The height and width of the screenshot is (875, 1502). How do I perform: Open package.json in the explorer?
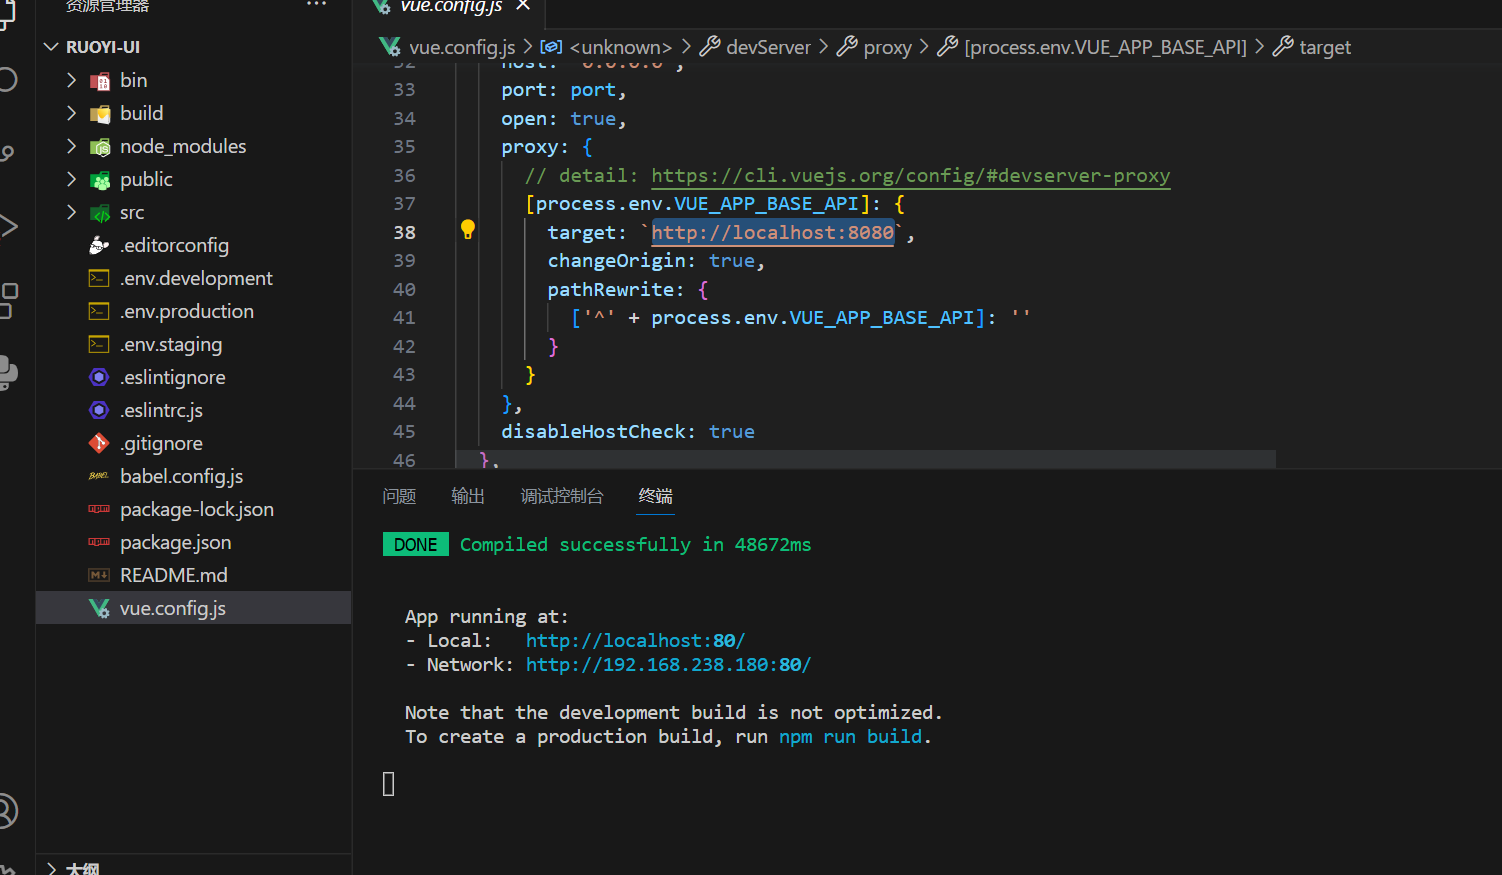point(175,542)
